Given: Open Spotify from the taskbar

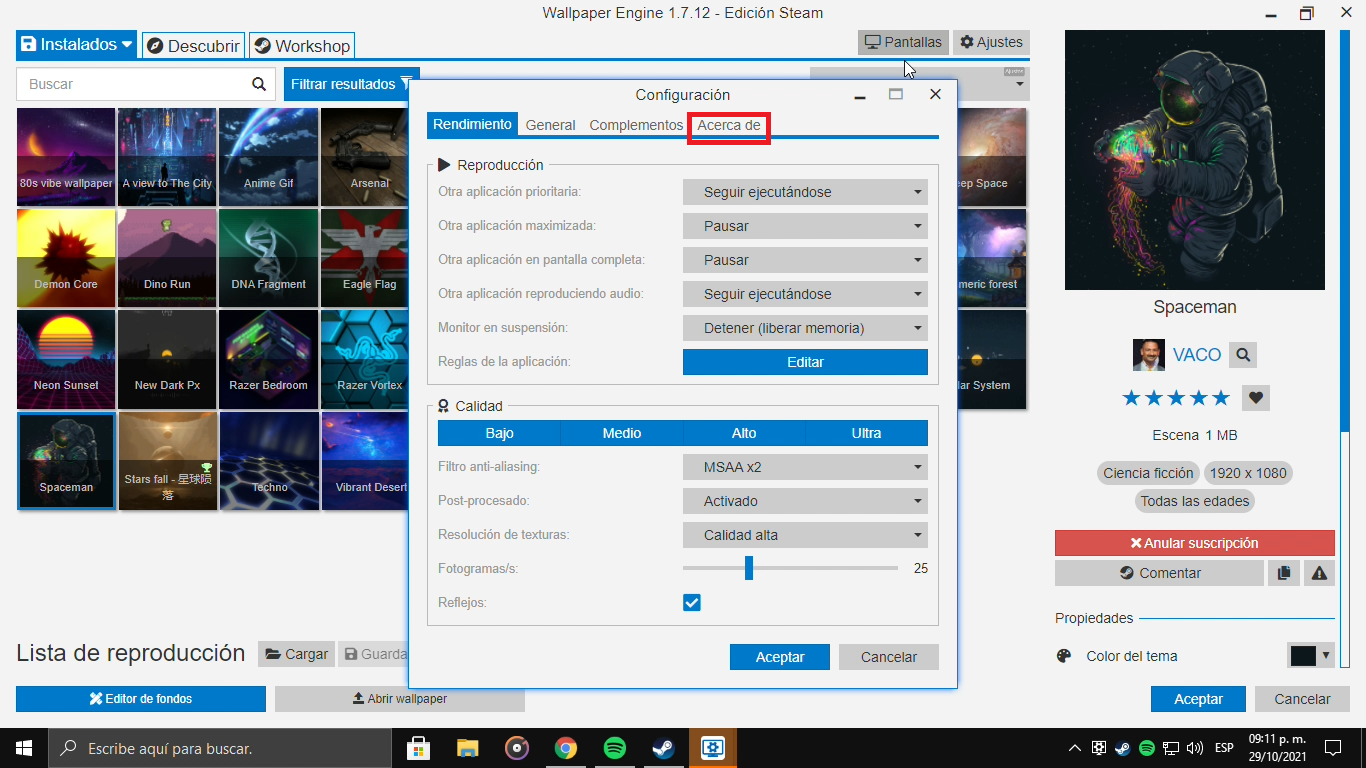Looking at the screenshot, I should 615,748.
